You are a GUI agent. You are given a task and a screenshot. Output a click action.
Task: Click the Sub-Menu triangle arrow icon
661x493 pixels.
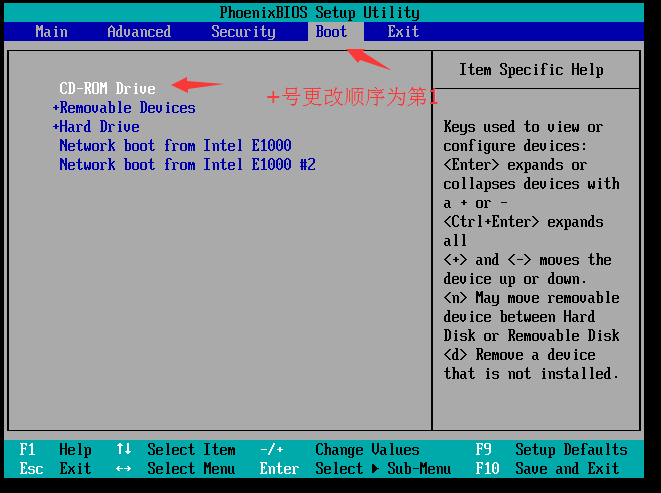pyautogui.click(x=375, y=469)
